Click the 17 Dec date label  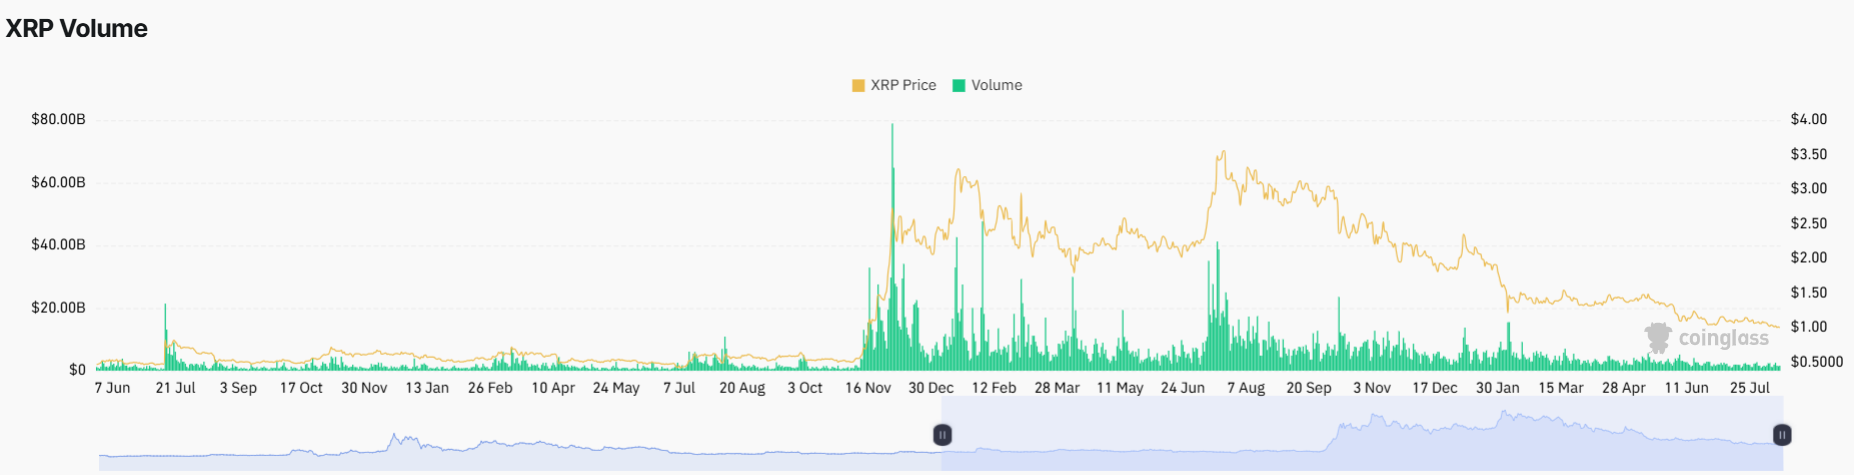(1435, 388)
